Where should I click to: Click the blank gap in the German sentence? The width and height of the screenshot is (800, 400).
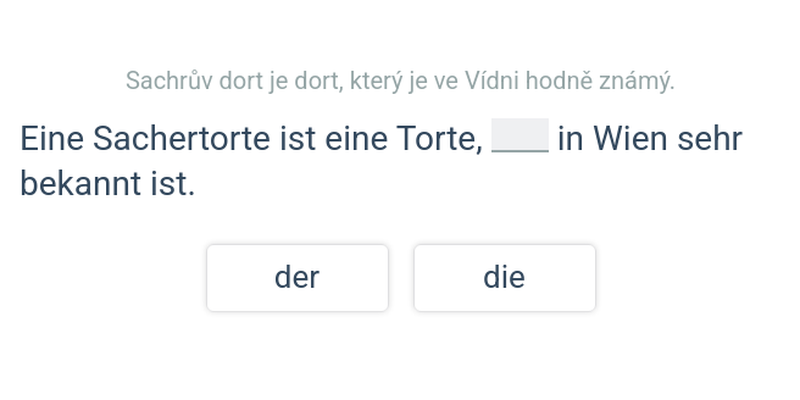(520, 136)
